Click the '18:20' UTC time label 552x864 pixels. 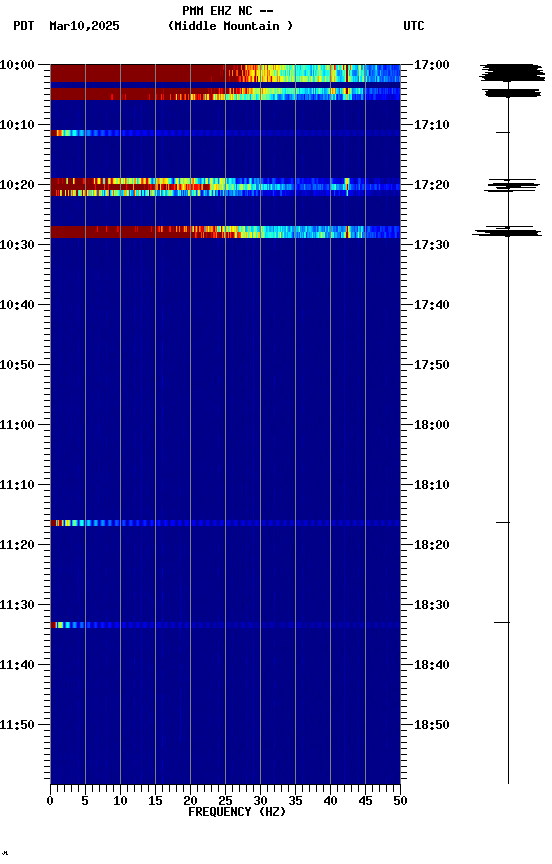pyautogui.click(x=431, y=545)
